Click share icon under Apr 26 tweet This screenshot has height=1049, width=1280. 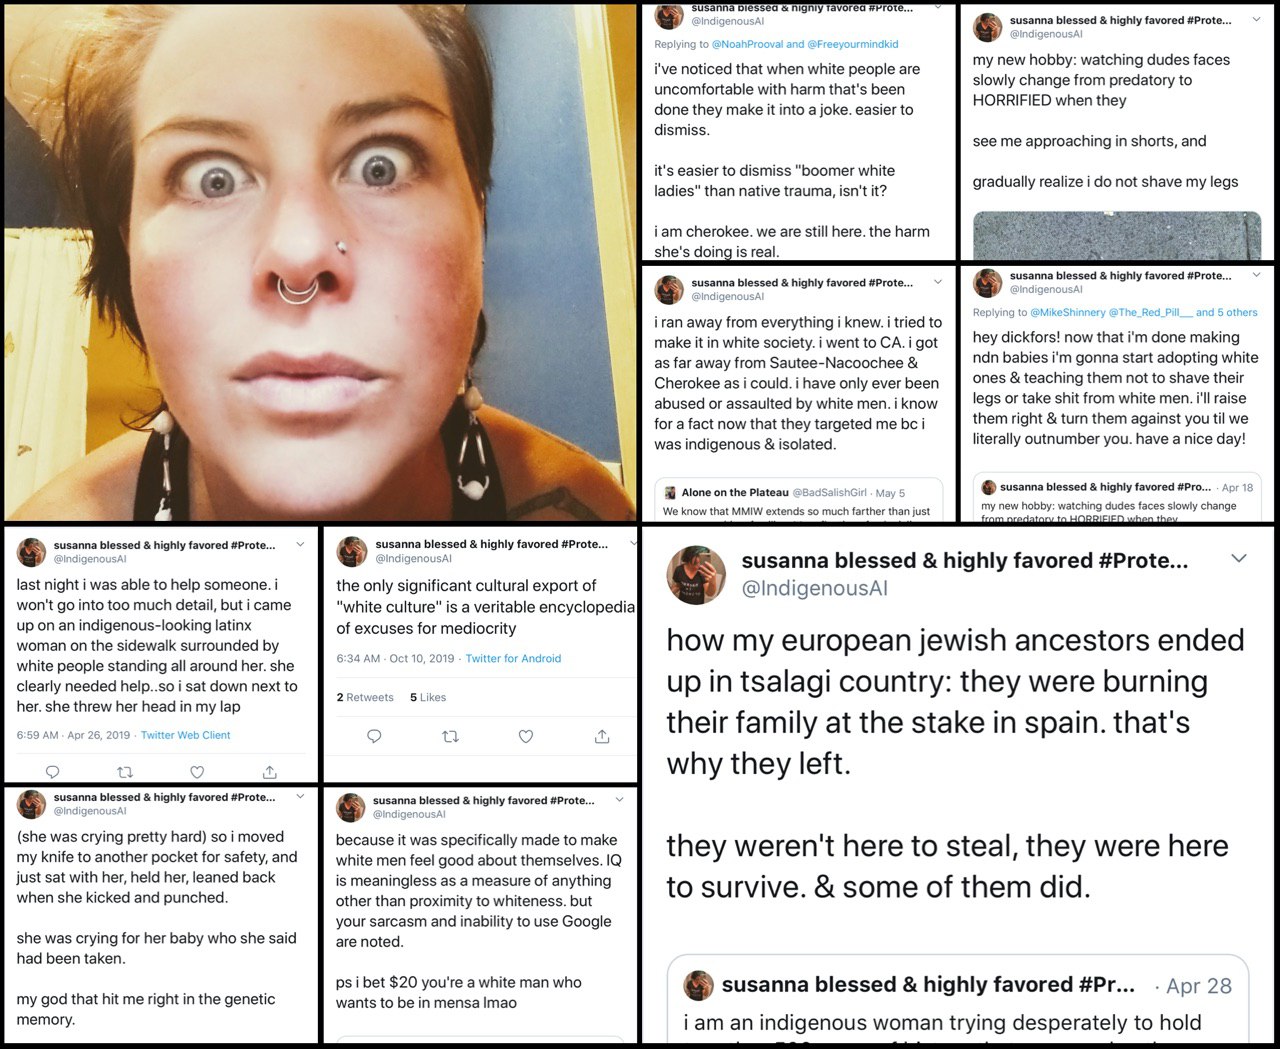270,772
